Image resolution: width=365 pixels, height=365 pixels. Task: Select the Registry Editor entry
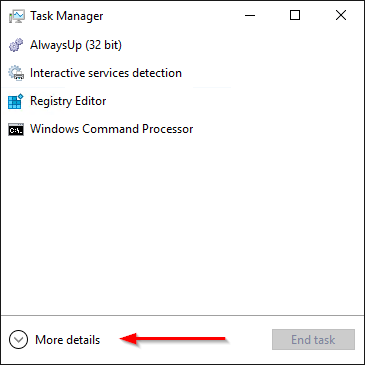(x=182, y=101)
